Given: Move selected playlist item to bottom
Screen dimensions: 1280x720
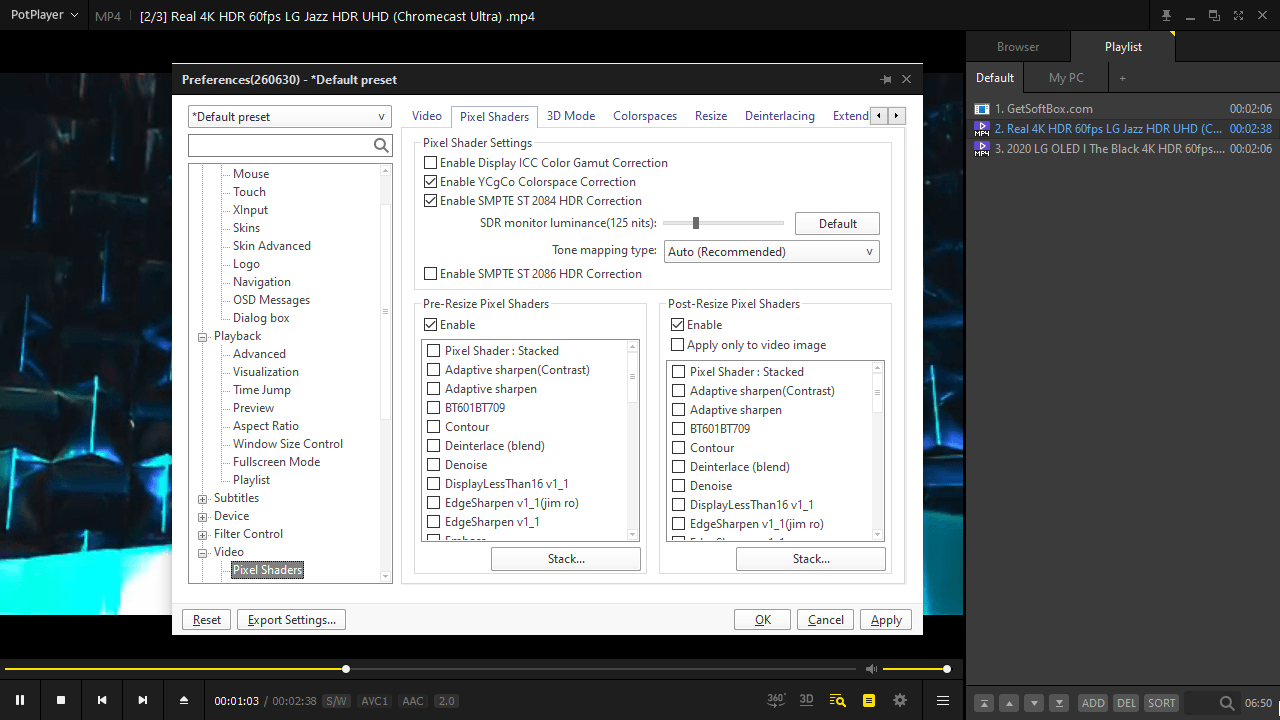Looking at the screenshot, I should (x=1060, y=703).
